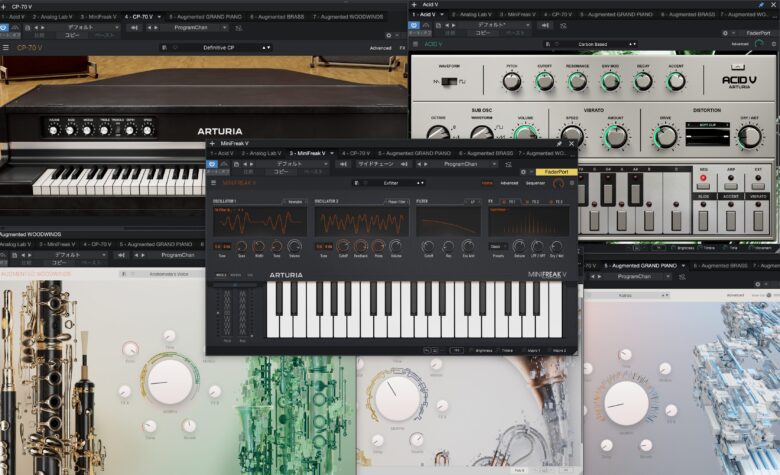The width and height of the screenshot is (780, 475).
Task: Open the MiniFreak V settings gear beside FaderPort
Action: (523, 172)
